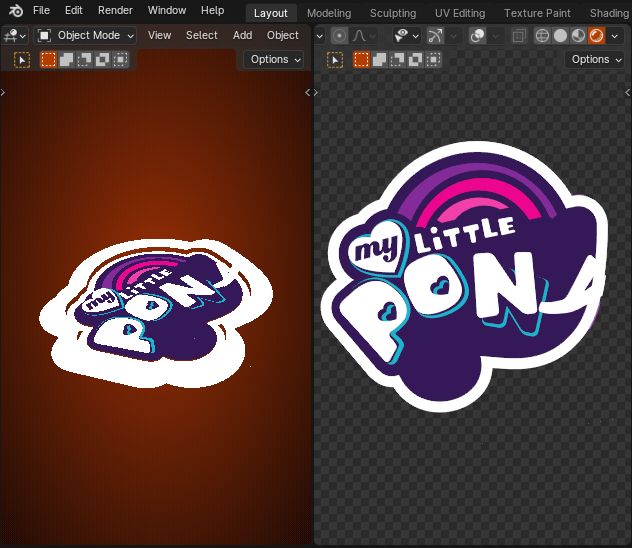Switch to the Sculpting workspace tab
Image resolution: width=632 pixels, height=548 pixels.
(393, 13)
